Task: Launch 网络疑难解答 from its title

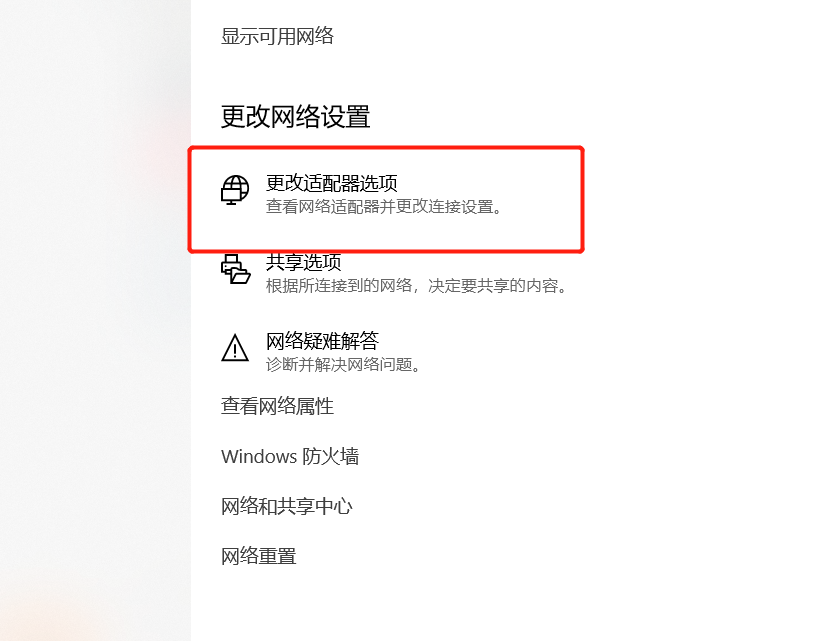Action: point(322,341)
